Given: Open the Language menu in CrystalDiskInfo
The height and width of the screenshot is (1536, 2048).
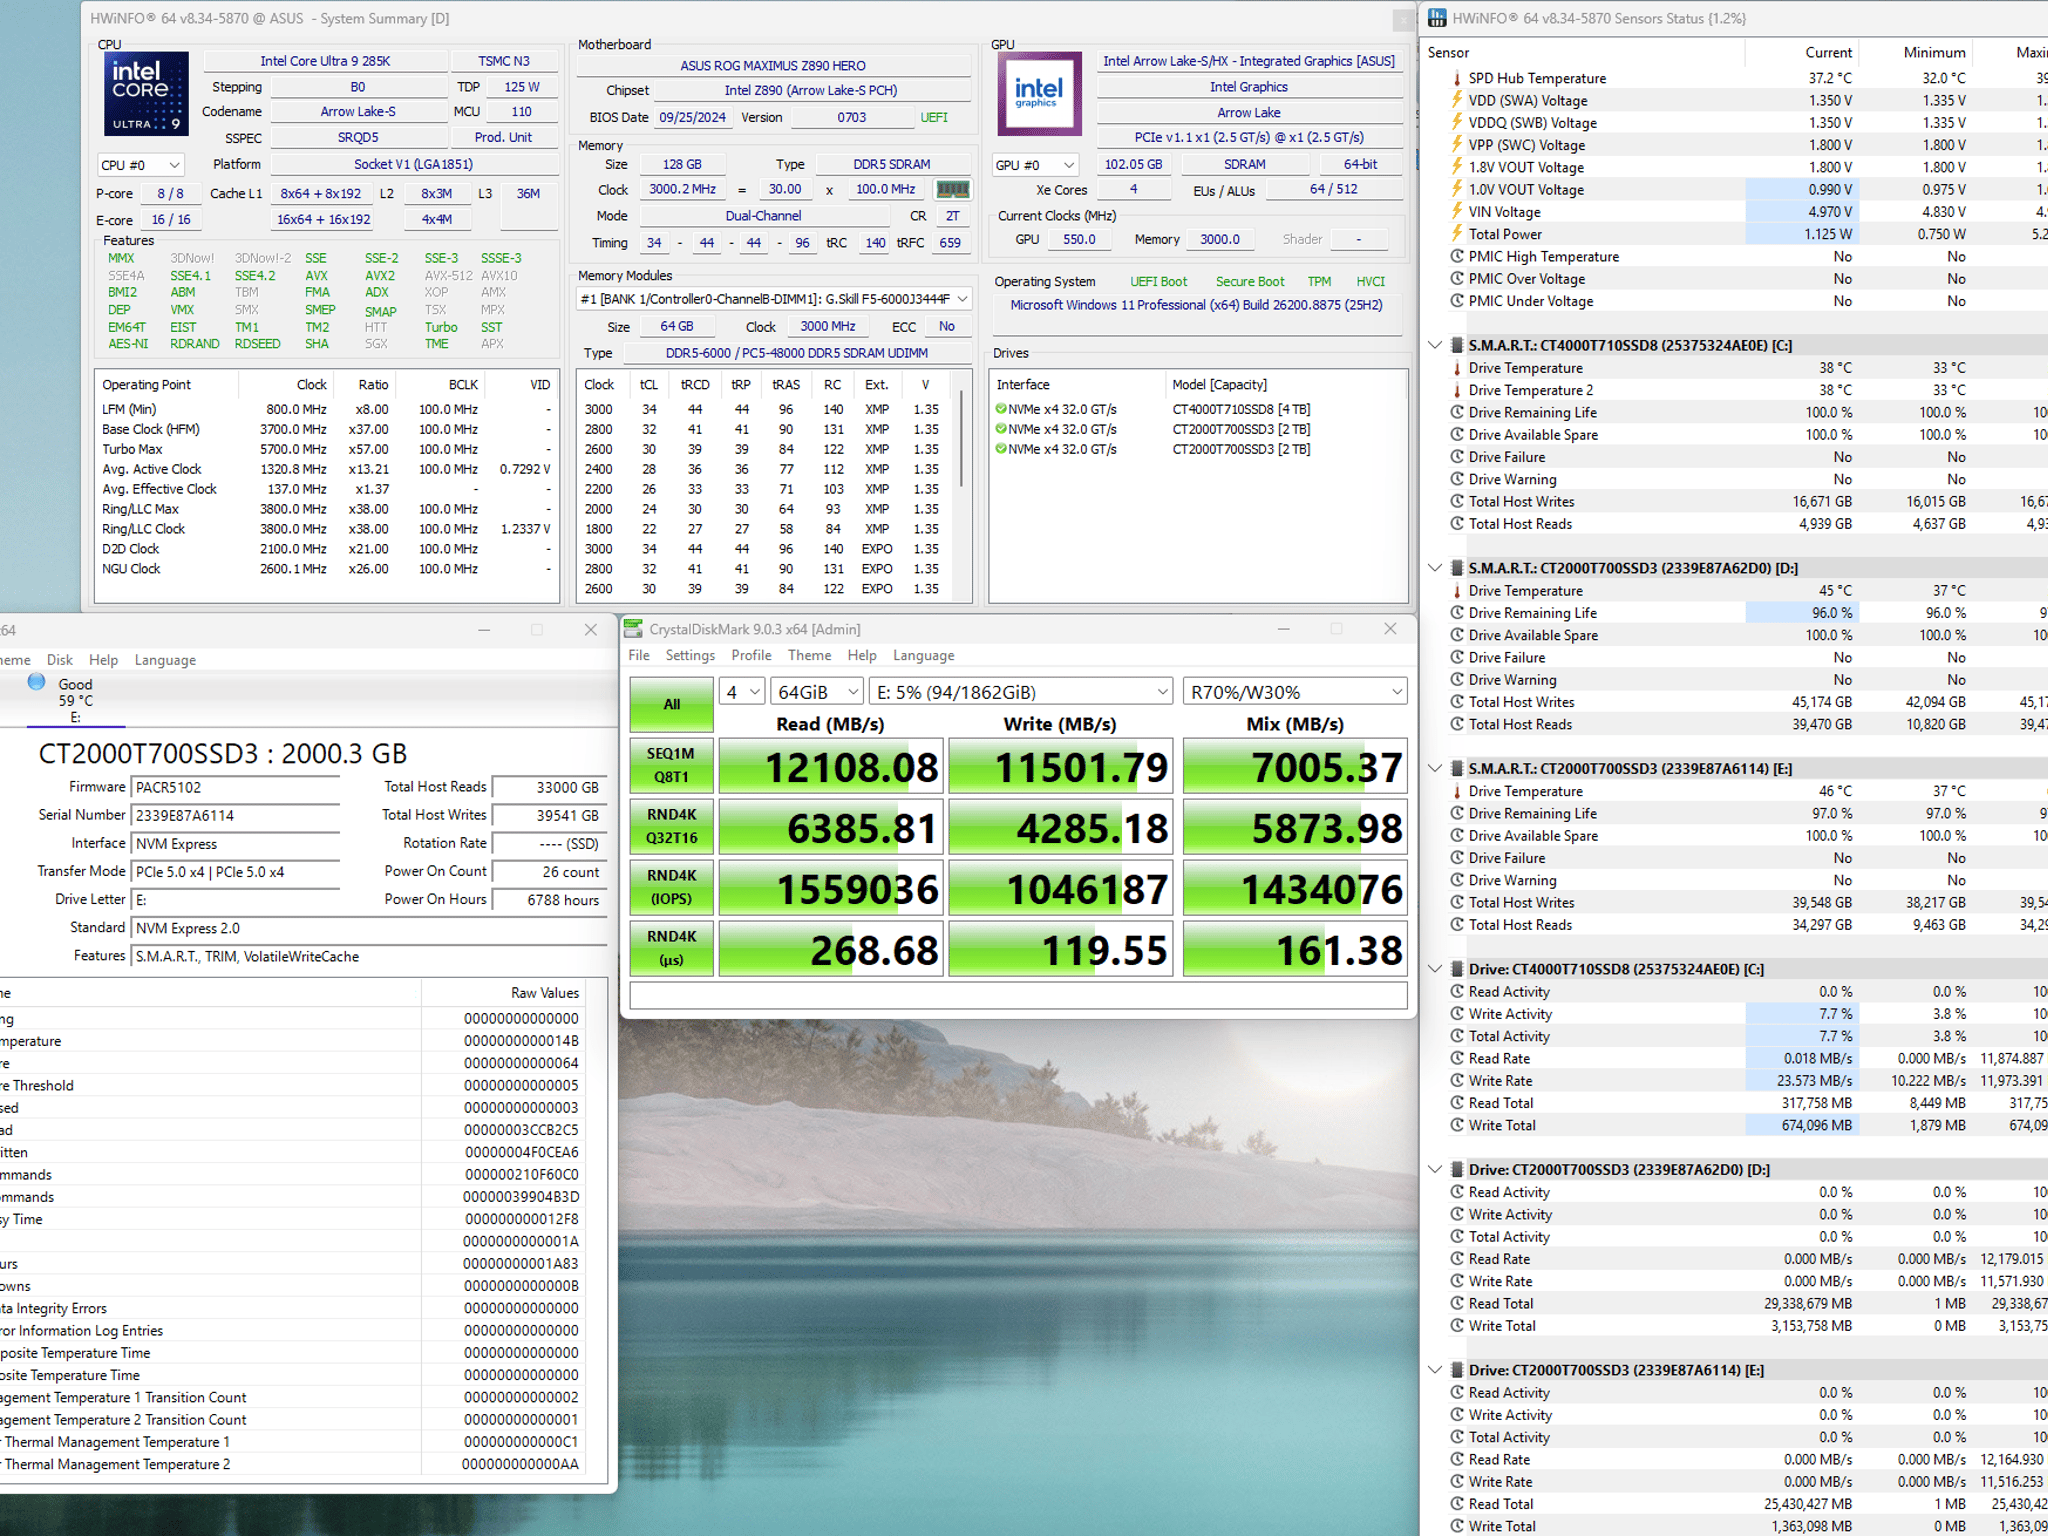Looking at the screenshot, I should point(165,660).
